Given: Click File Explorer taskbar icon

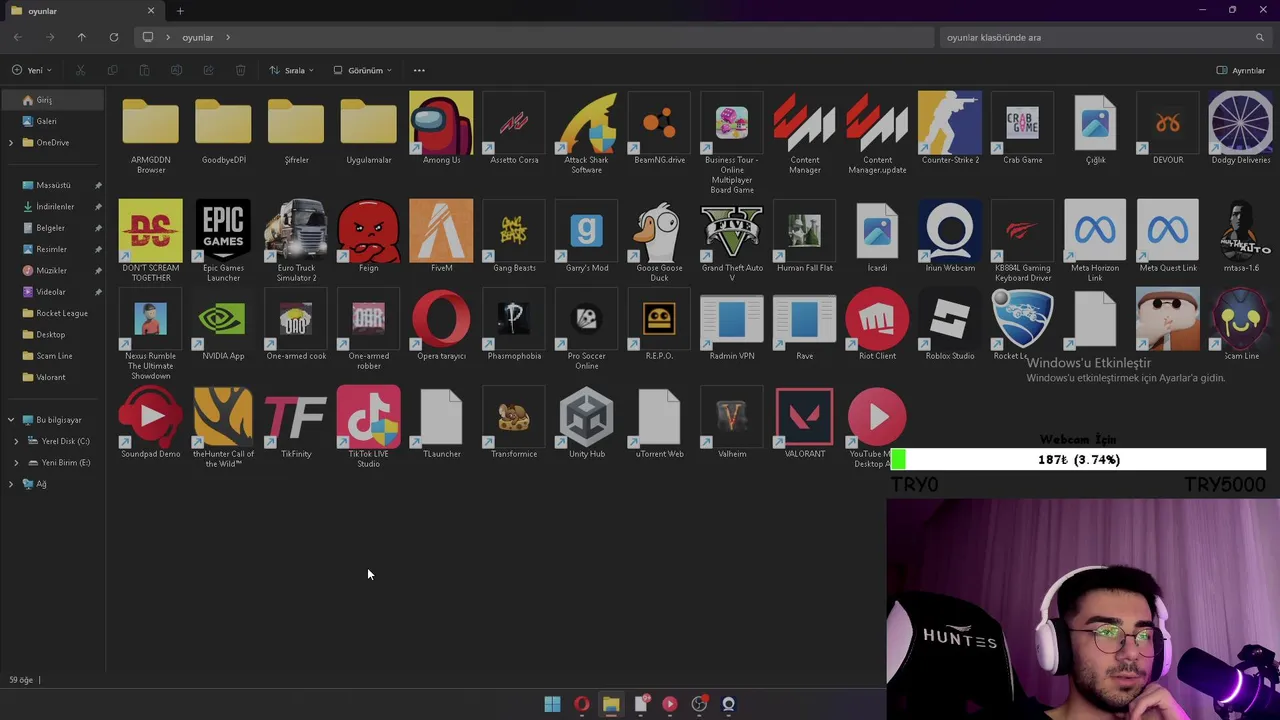Looking at the screenshot, I should pos(611,704).
